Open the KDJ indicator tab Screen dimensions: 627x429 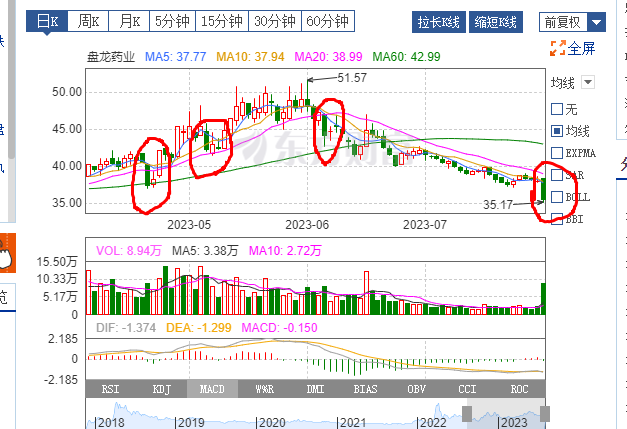(x=162, y=389)
